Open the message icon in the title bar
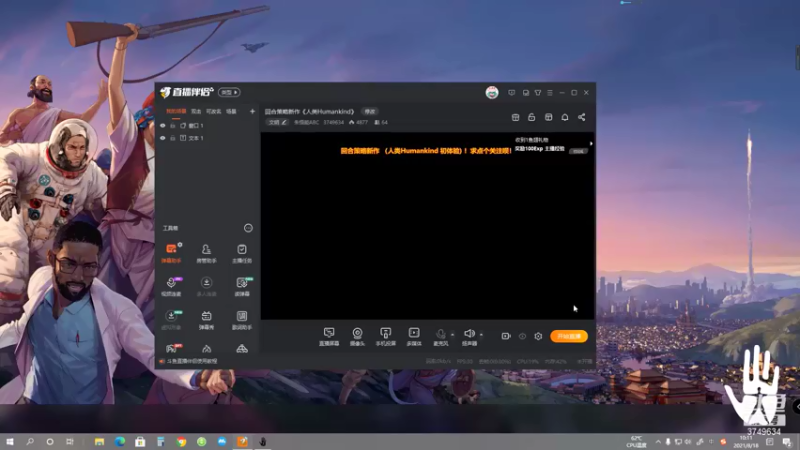Viewport: 800px width, 450px height. click(x=512, y=93)
